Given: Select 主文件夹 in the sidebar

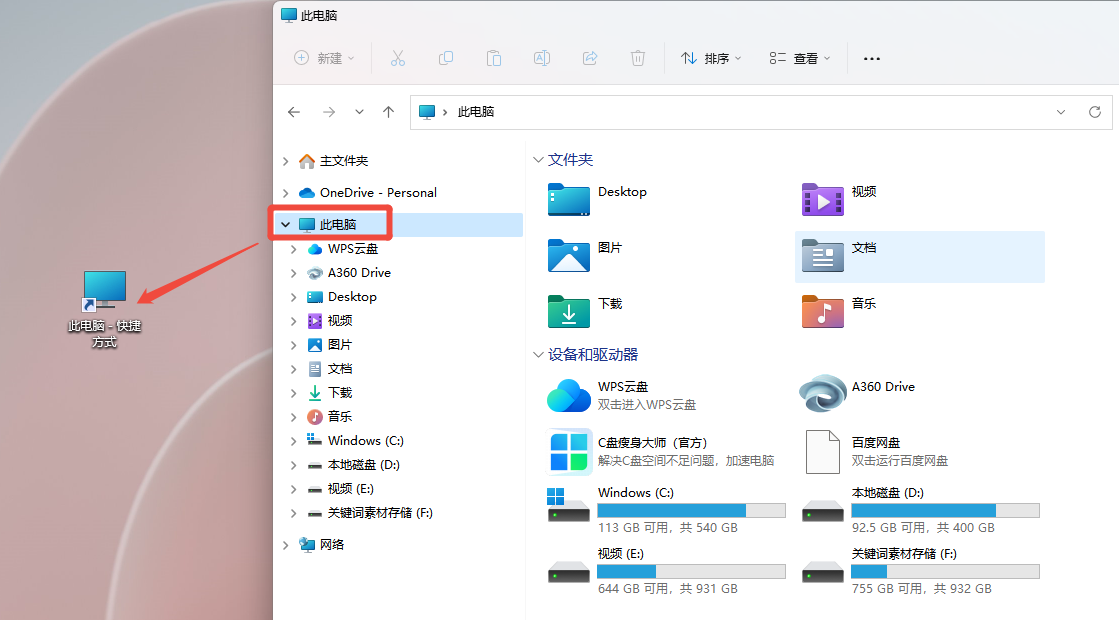Looking at the screenshot, I should point(344,161).
